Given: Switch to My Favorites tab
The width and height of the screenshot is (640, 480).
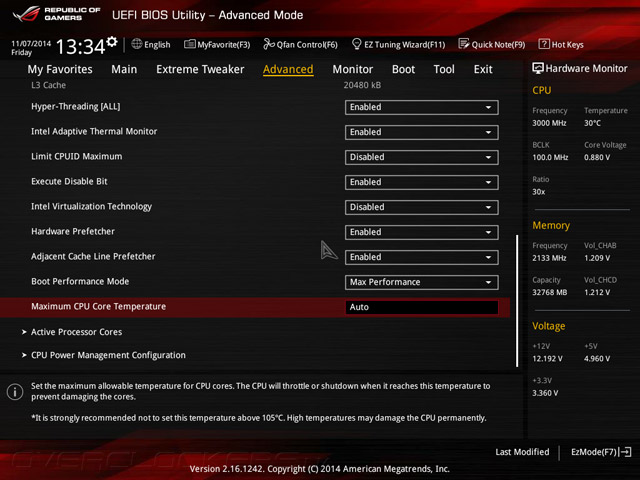Looking at the screenshot, I should pos(60,69).
